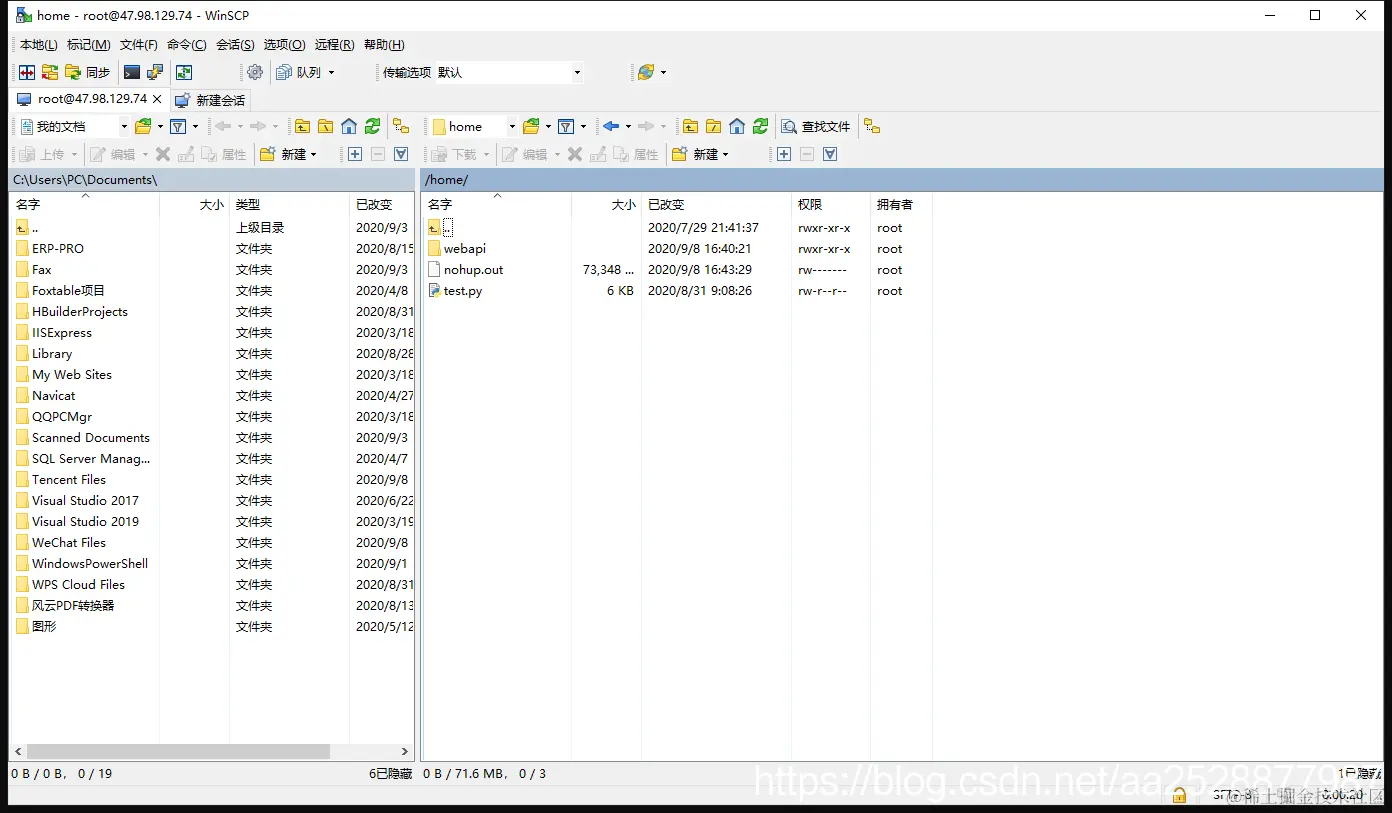Click the 同步 synchronize button
The height and width of the screenshot is (813, 1392).
coord(87,72)
